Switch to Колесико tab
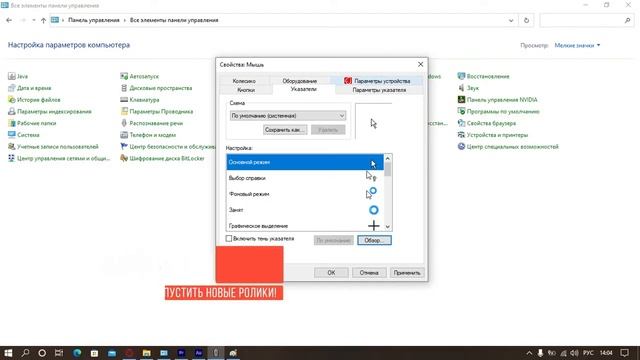 coord(244,81)
